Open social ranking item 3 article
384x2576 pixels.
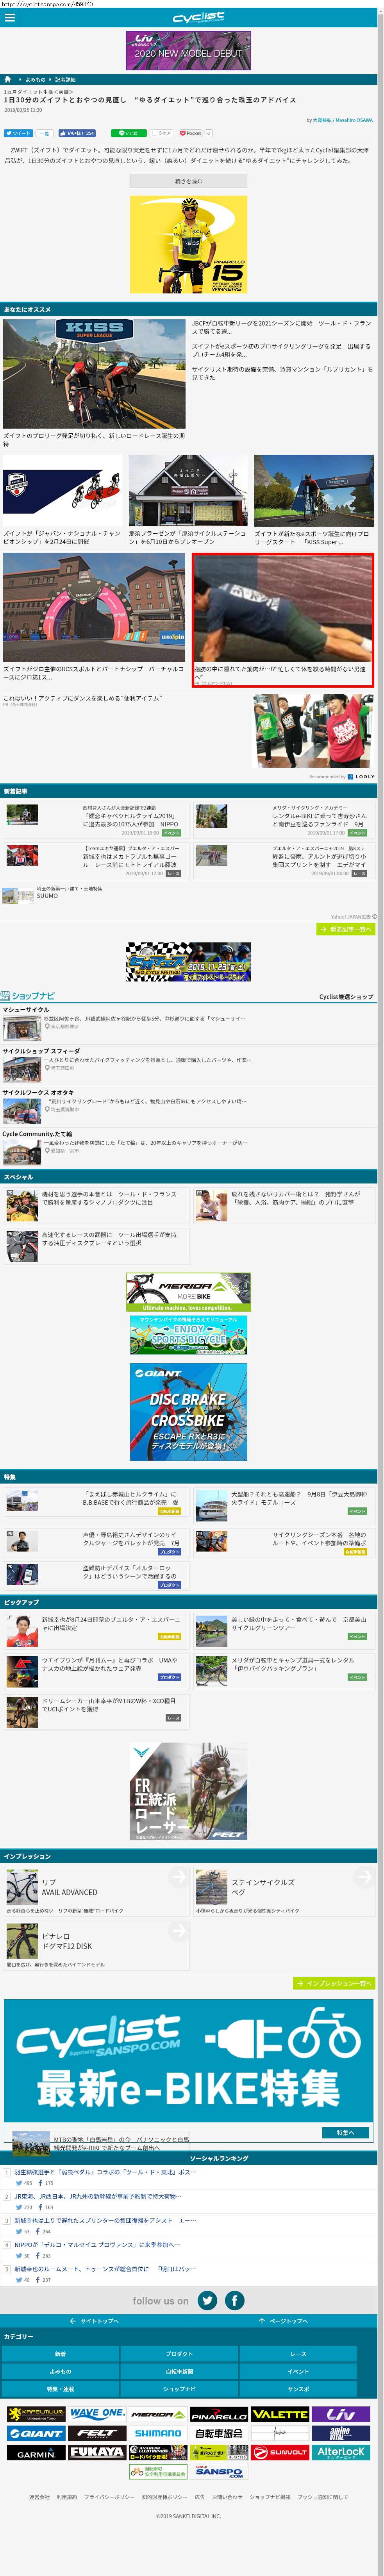click(x=106, y=2220)
